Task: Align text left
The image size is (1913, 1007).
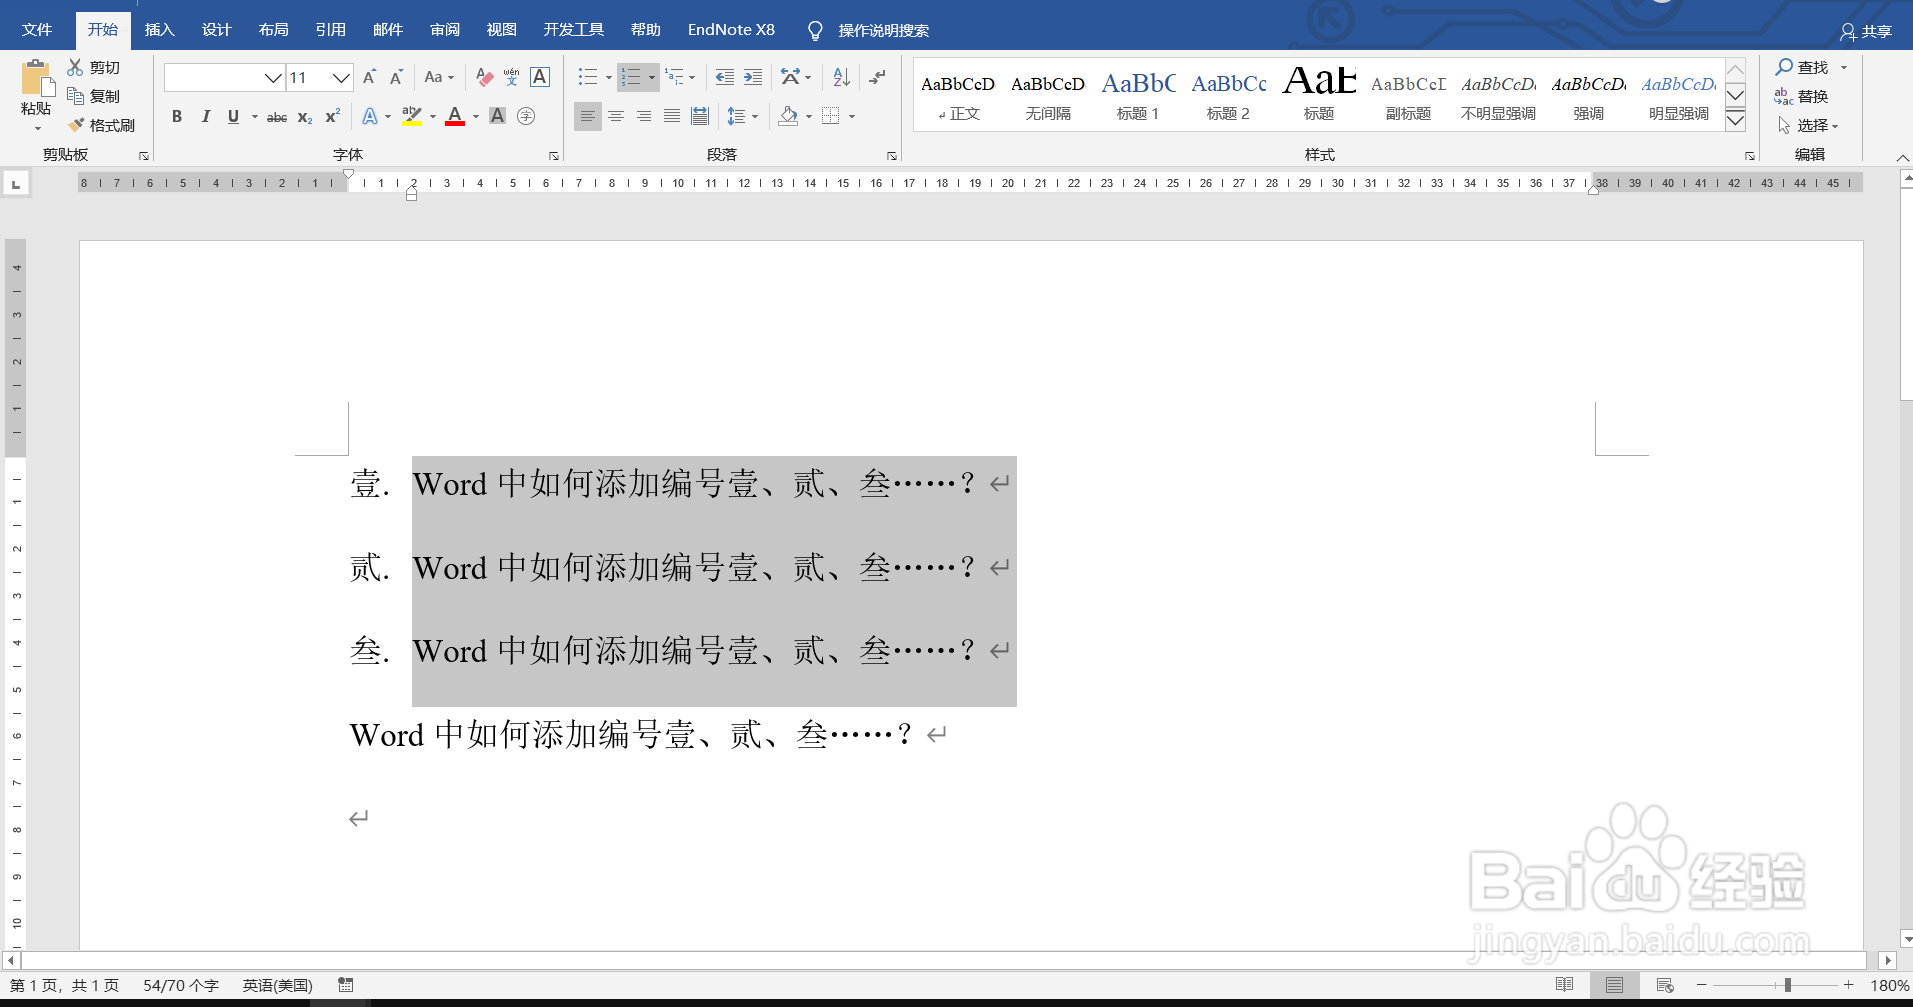Action: pyautogui.click(x=588, y=116)
